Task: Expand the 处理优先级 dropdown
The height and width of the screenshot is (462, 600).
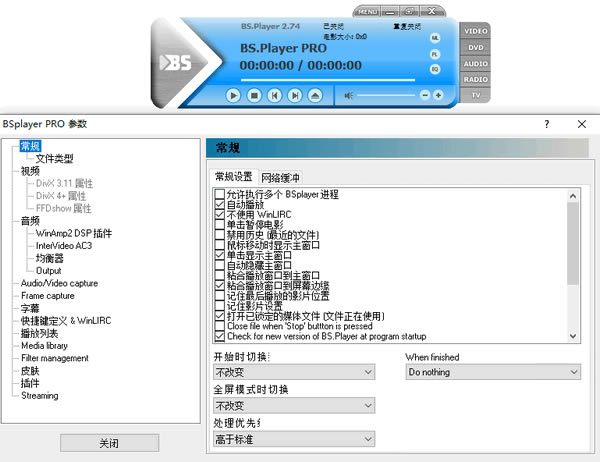Action: click(x=294, y=438)
